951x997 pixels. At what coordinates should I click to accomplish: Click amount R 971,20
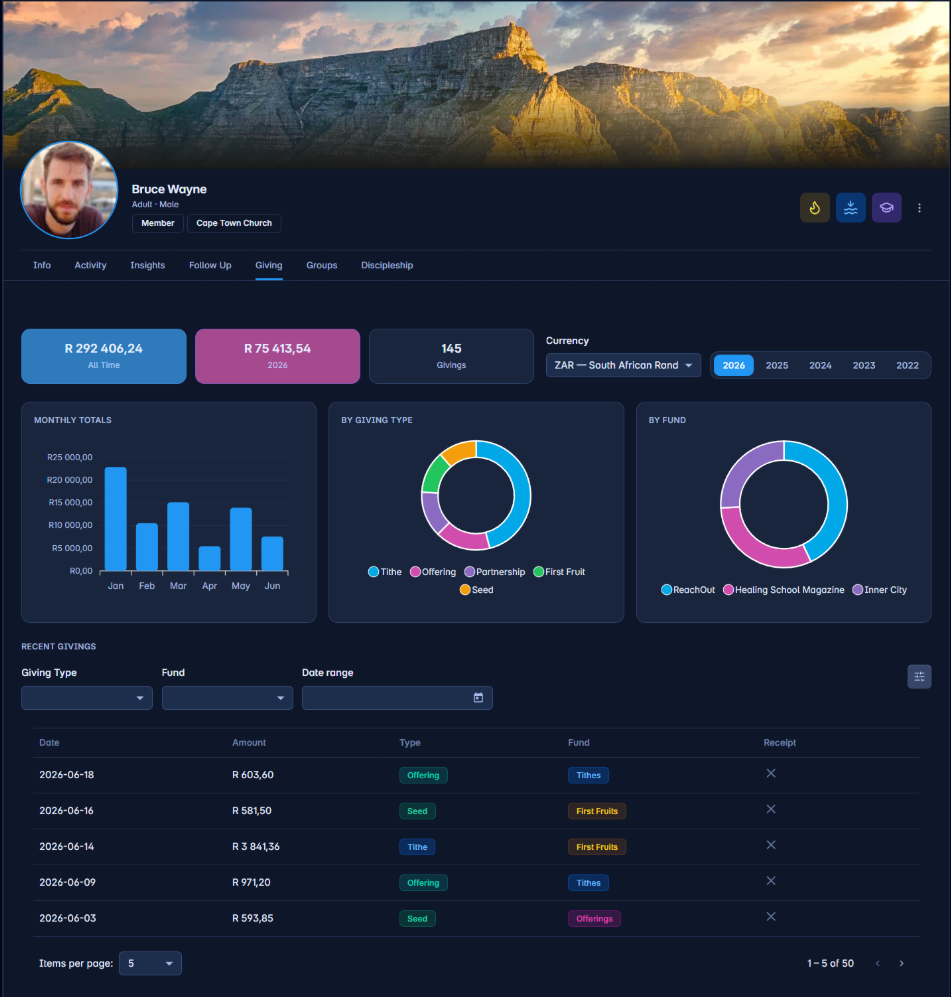click(251, 882)
